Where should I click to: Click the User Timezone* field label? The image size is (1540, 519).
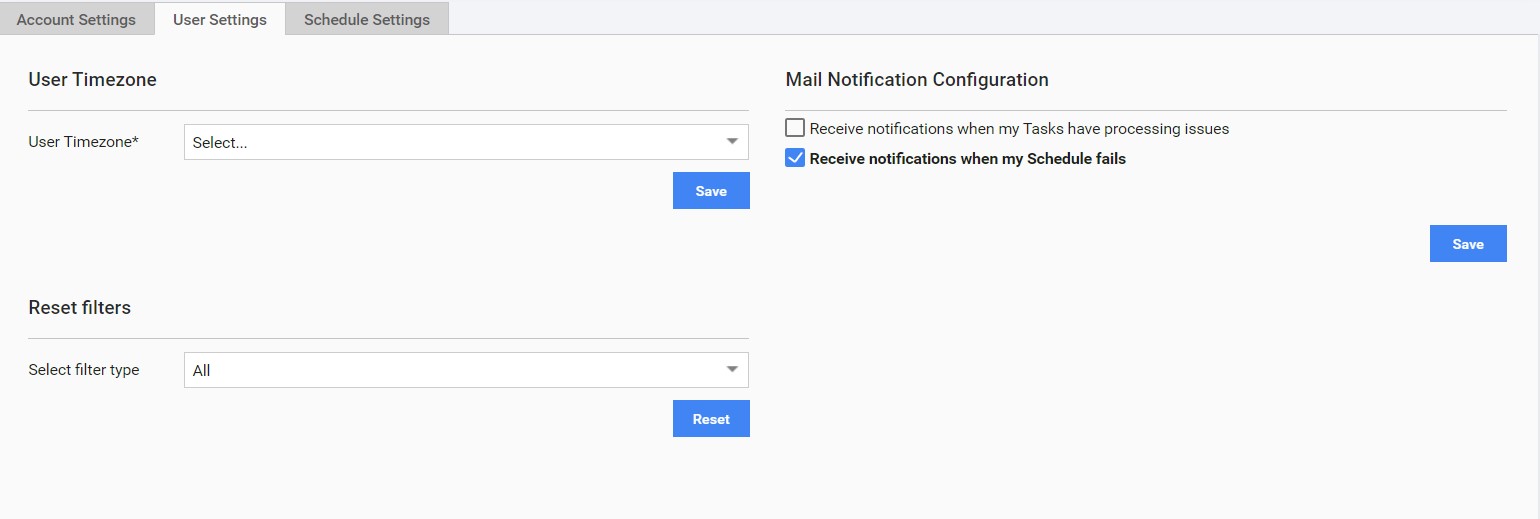[84, 142]
